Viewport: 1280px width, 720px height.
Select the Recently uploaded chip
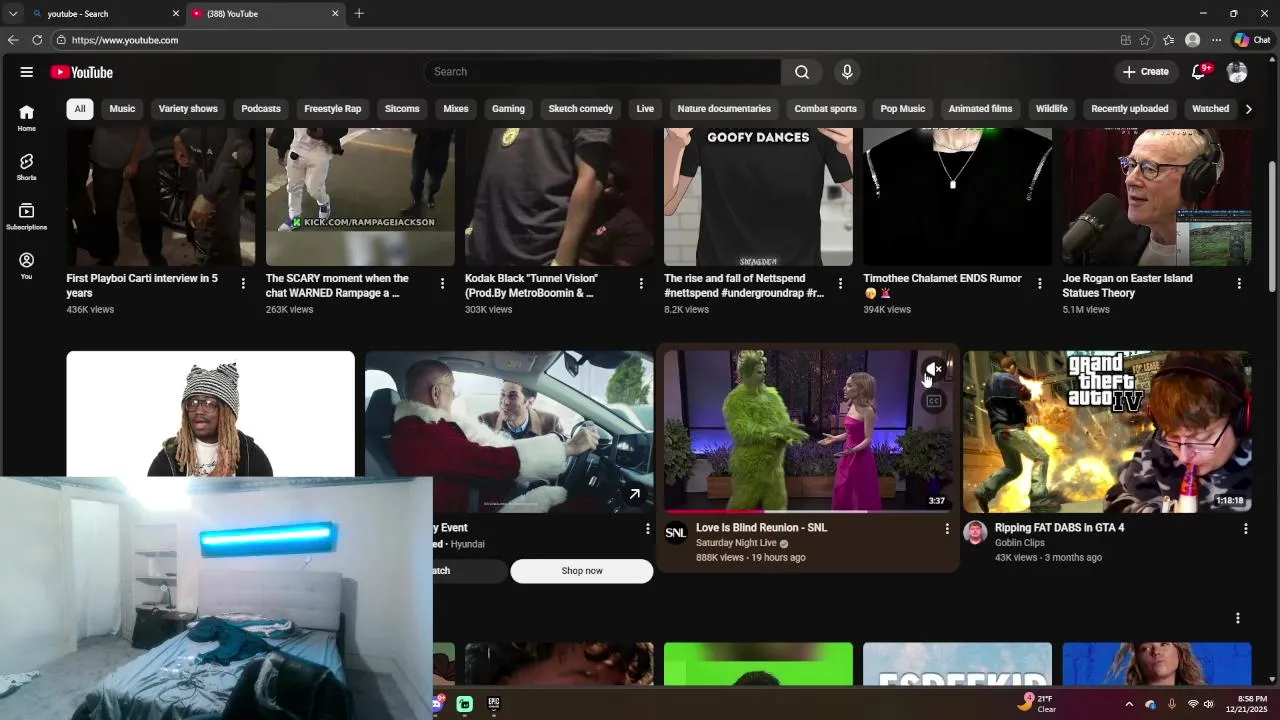pyautogui.click(x=1130, y=109)
